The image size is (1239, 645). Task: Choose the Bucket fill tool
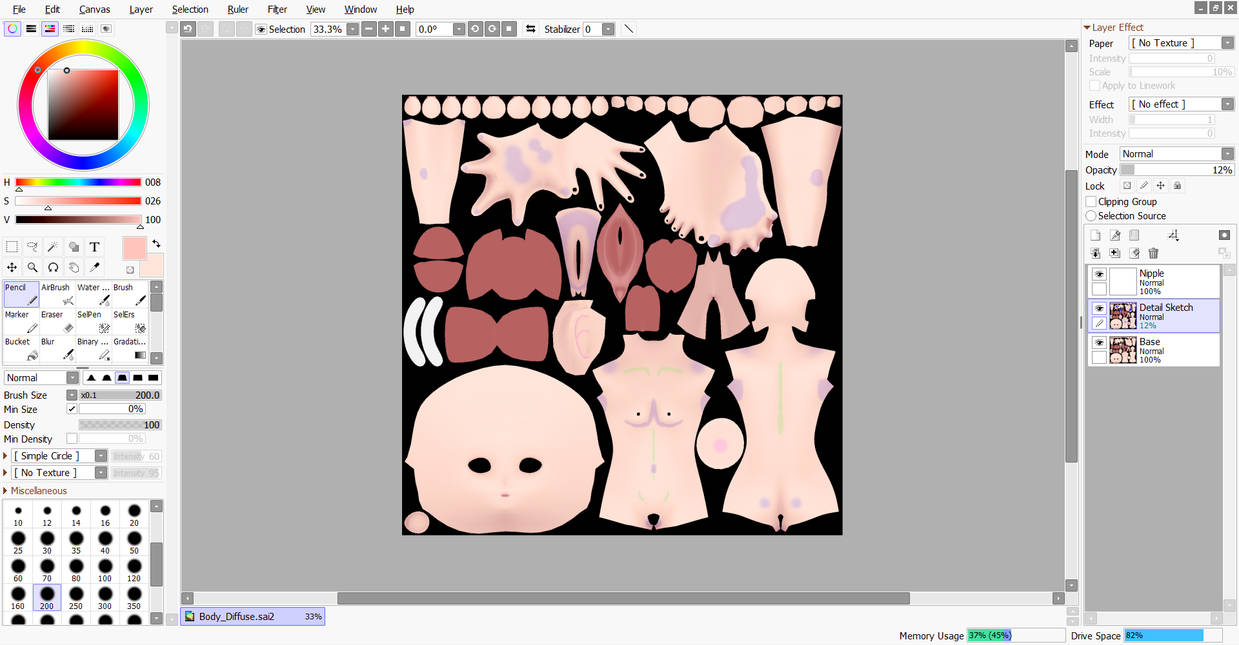[21, 348]
